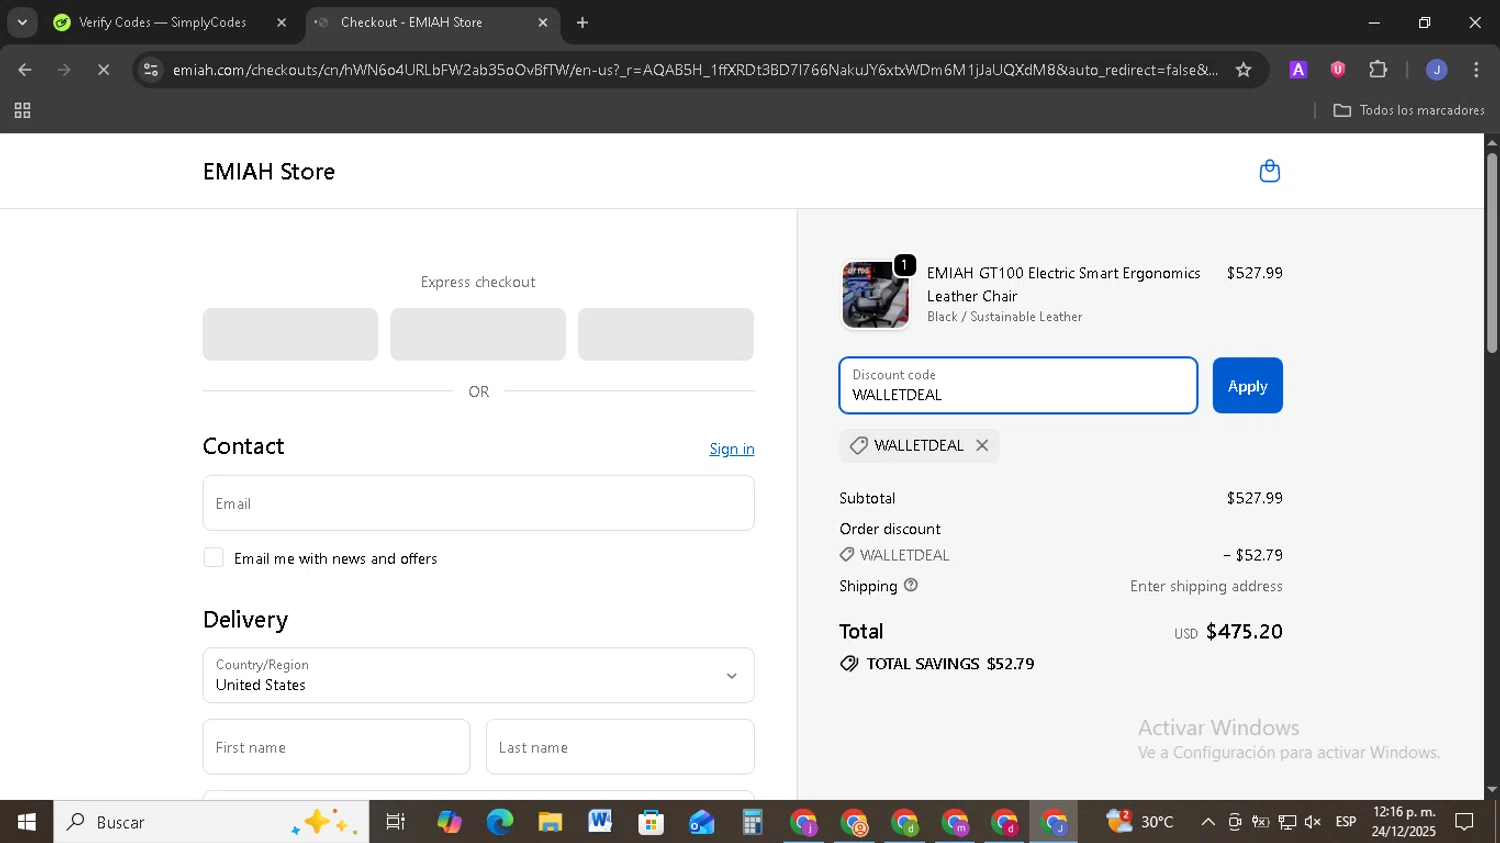Click the page vertical scrollbar thumb
The width and height of the screenshot is (1500, 843).
click(x=1492, y=252)
